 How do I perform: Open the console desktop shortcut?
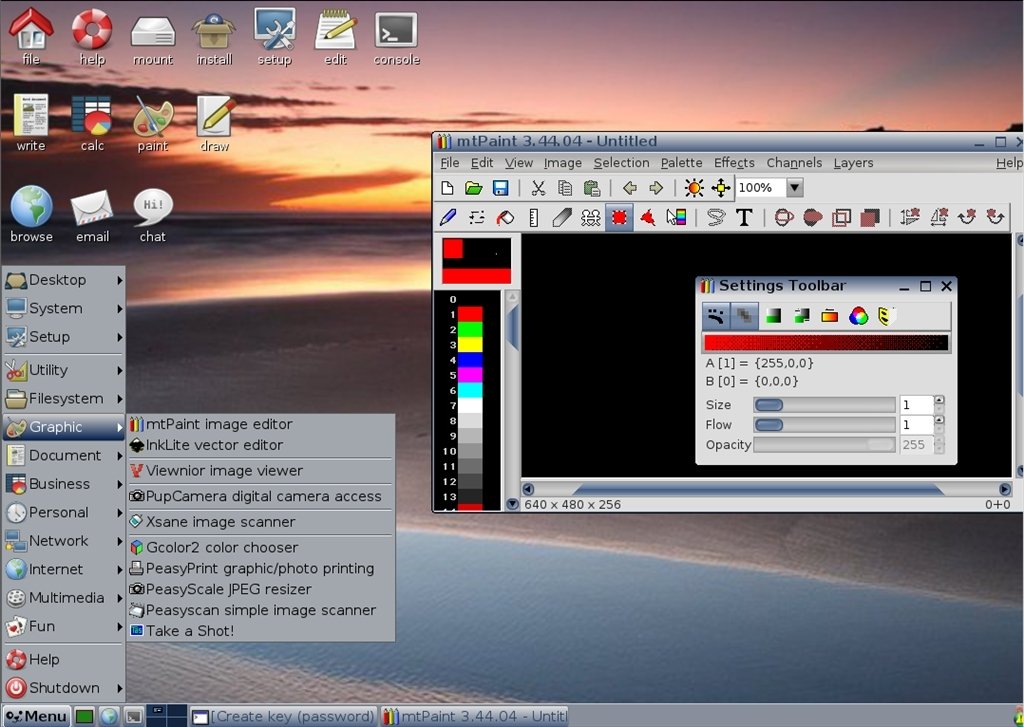[x=396, y=39]
